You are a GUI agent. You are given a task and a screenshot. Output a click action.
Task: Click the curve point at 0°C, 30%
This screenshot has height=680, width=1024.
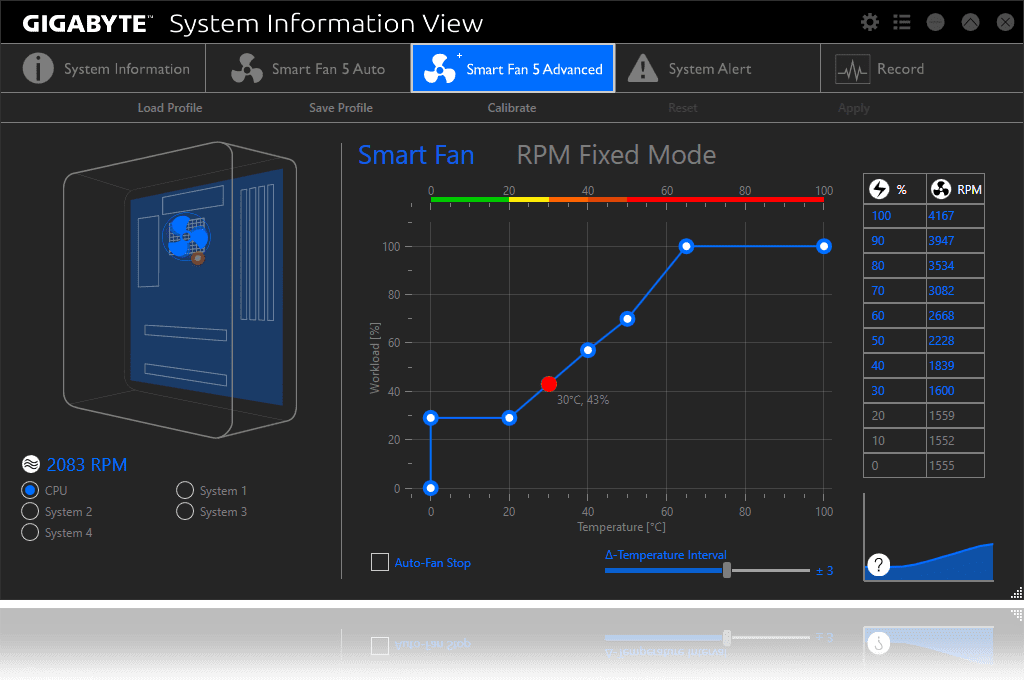430,417
